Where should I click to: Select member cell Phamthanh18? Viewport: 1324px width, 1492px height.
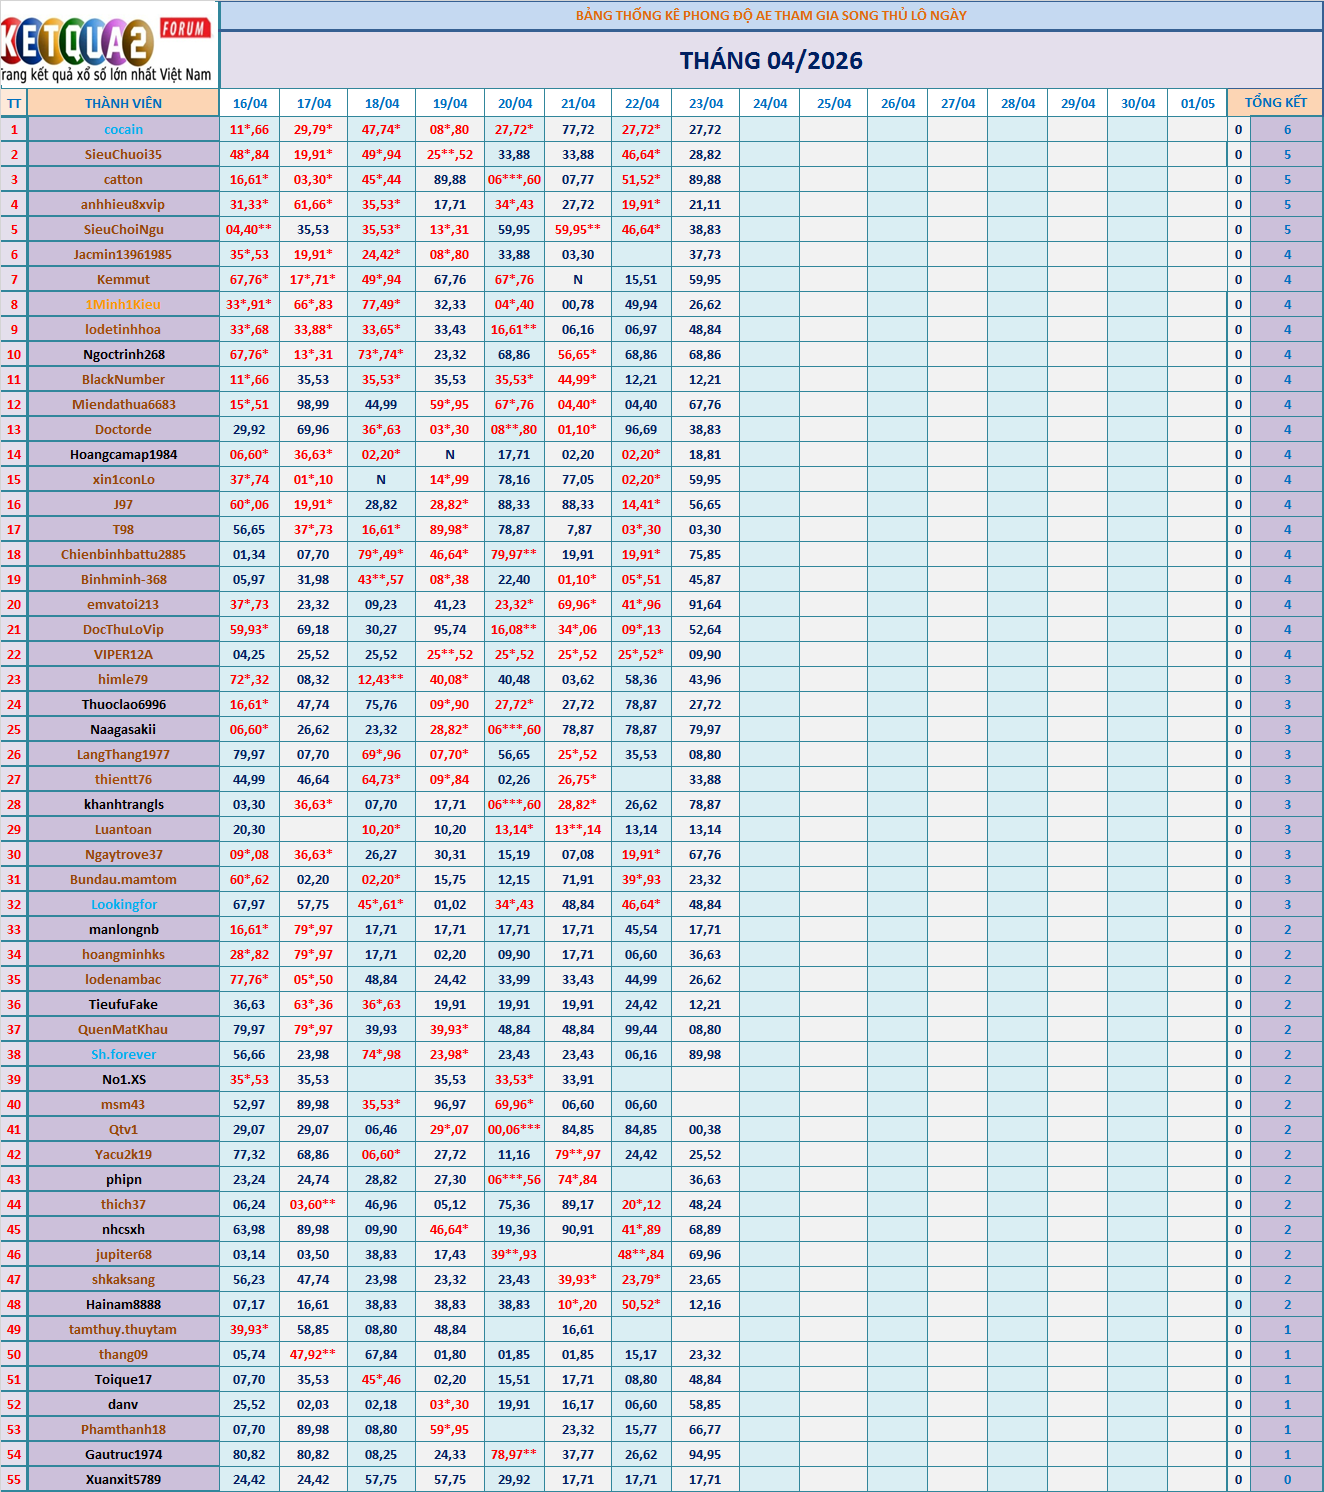pyautogui.click(x=123, y=1429)
